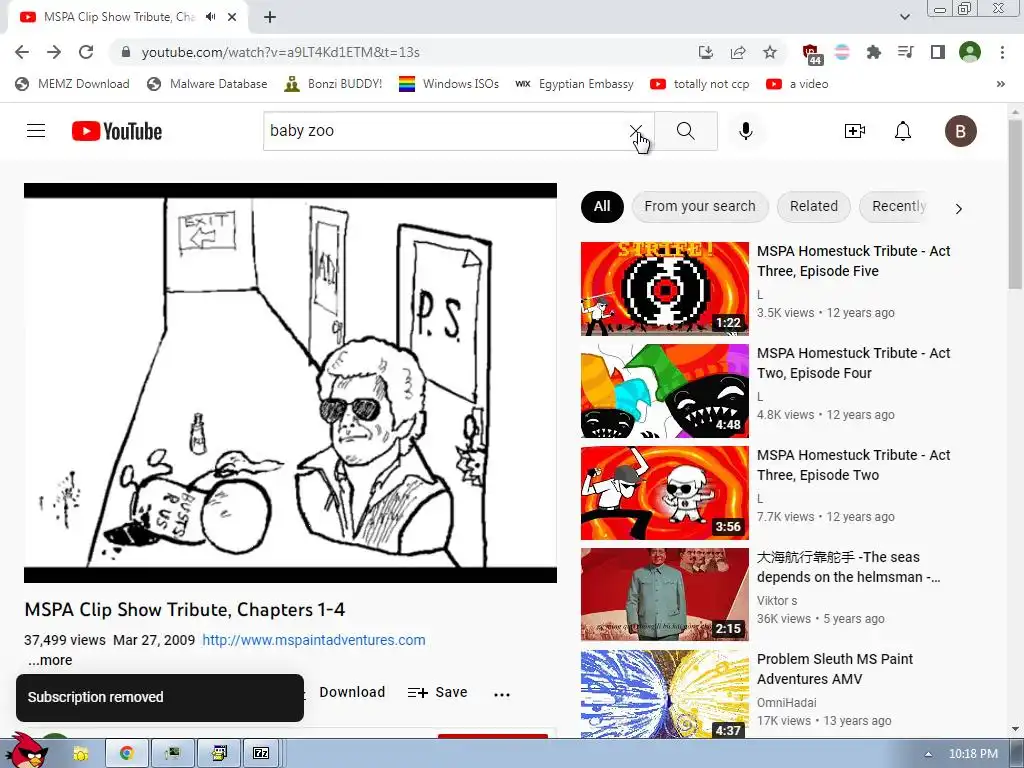This screenshot has height=768, width=1024.
Task: Toggle the browser side panel
Action: coord(938,52)
